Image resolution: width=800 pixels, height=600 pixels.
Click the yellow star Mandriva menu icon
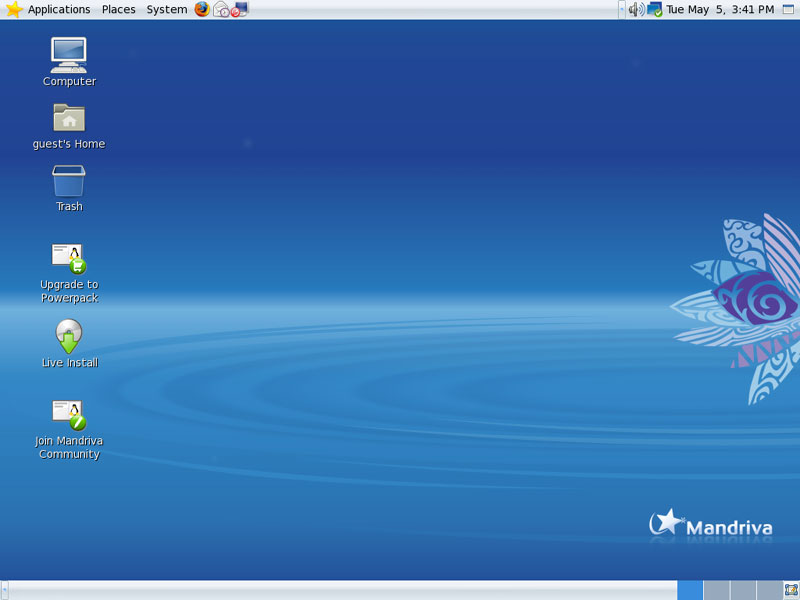click(14, 9)
